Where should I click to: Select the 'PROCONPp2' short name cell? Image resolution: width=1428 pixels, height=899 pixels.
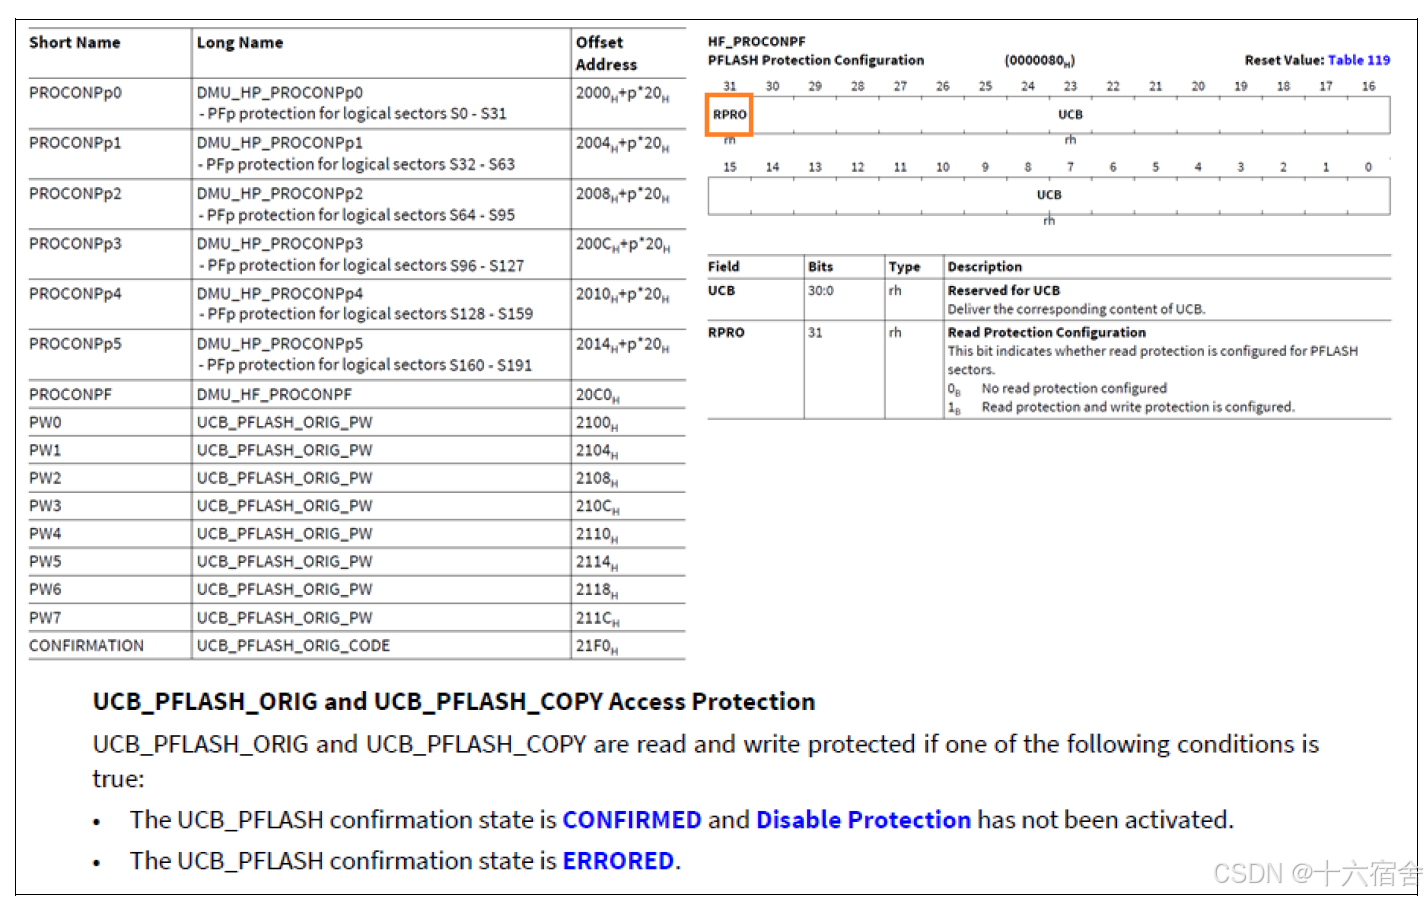(x=75, y=193)
